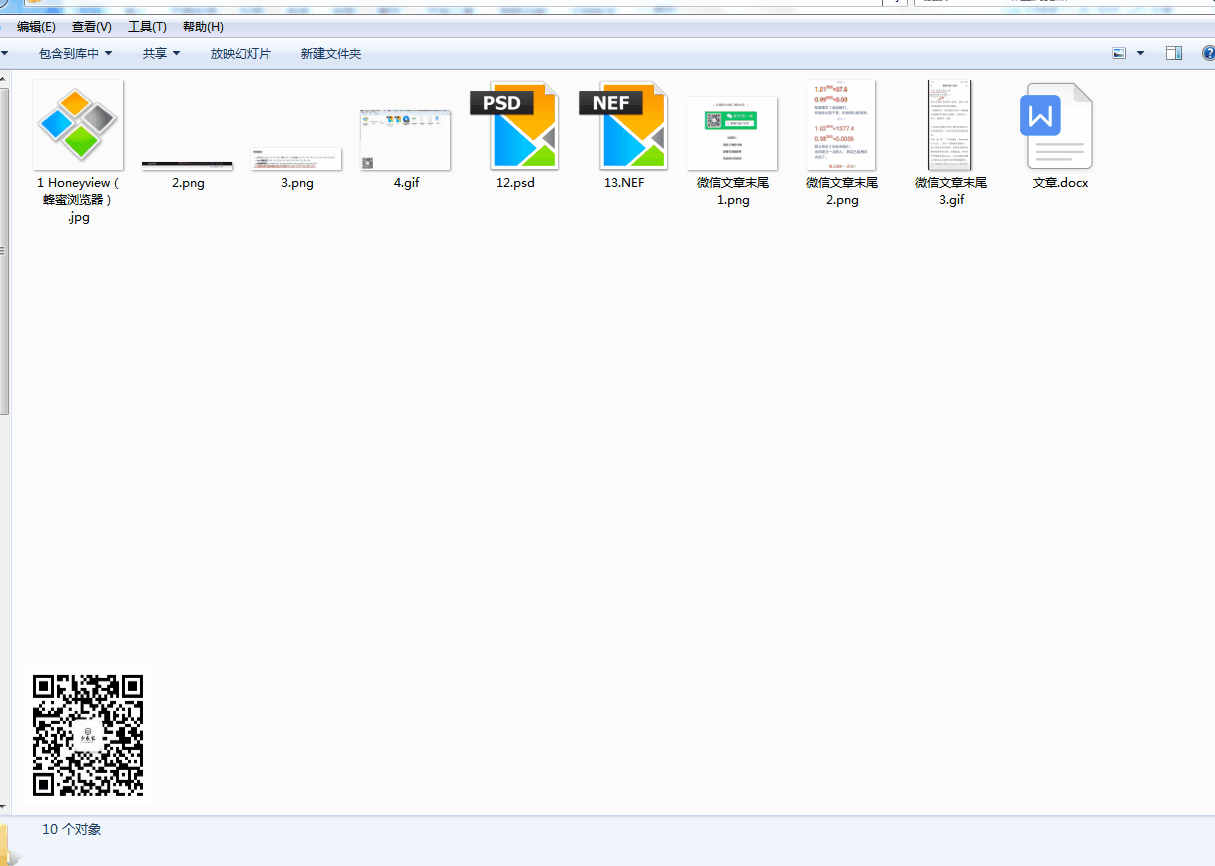This screenshot has height=866, width=1215.
Task: Select the Honeyview jpg file icon
Action: click(x=78, y=125)
